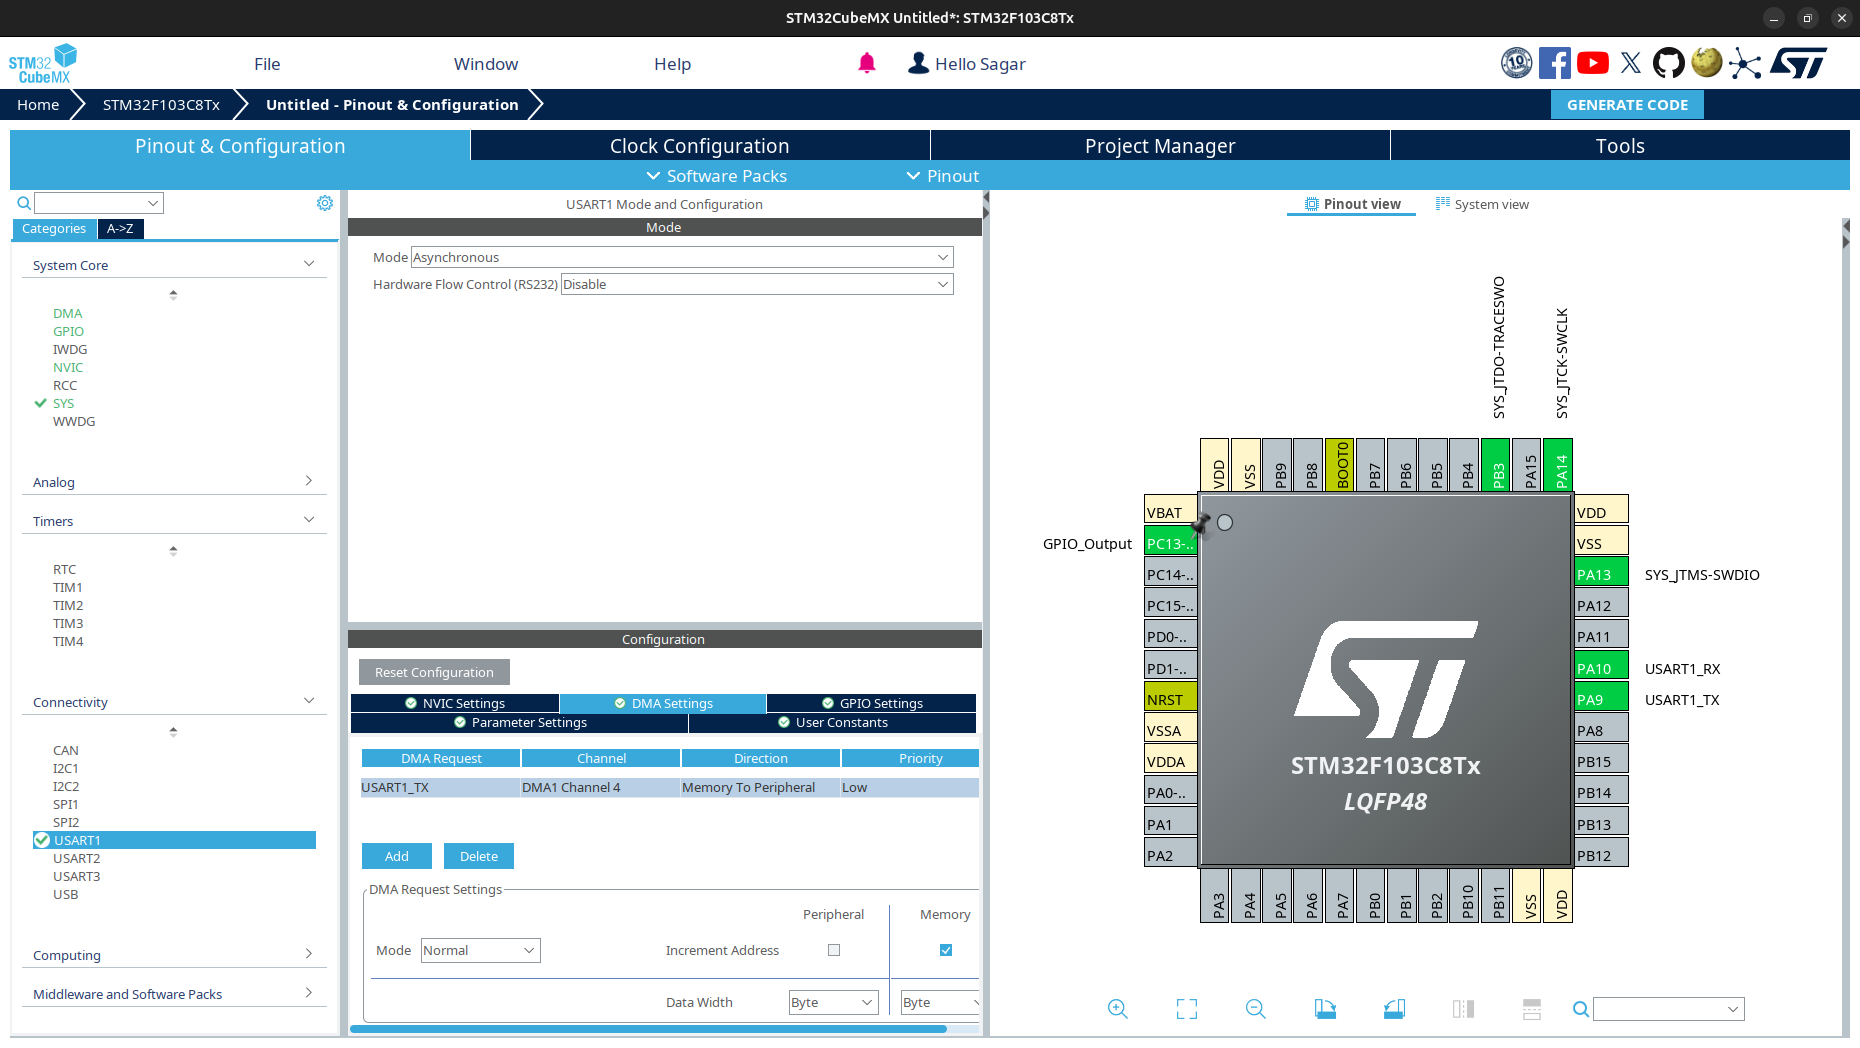Click pin PC13 on the chip
The height and width of the screenshot is (1048, 1860).
[x=1171, y=543]
